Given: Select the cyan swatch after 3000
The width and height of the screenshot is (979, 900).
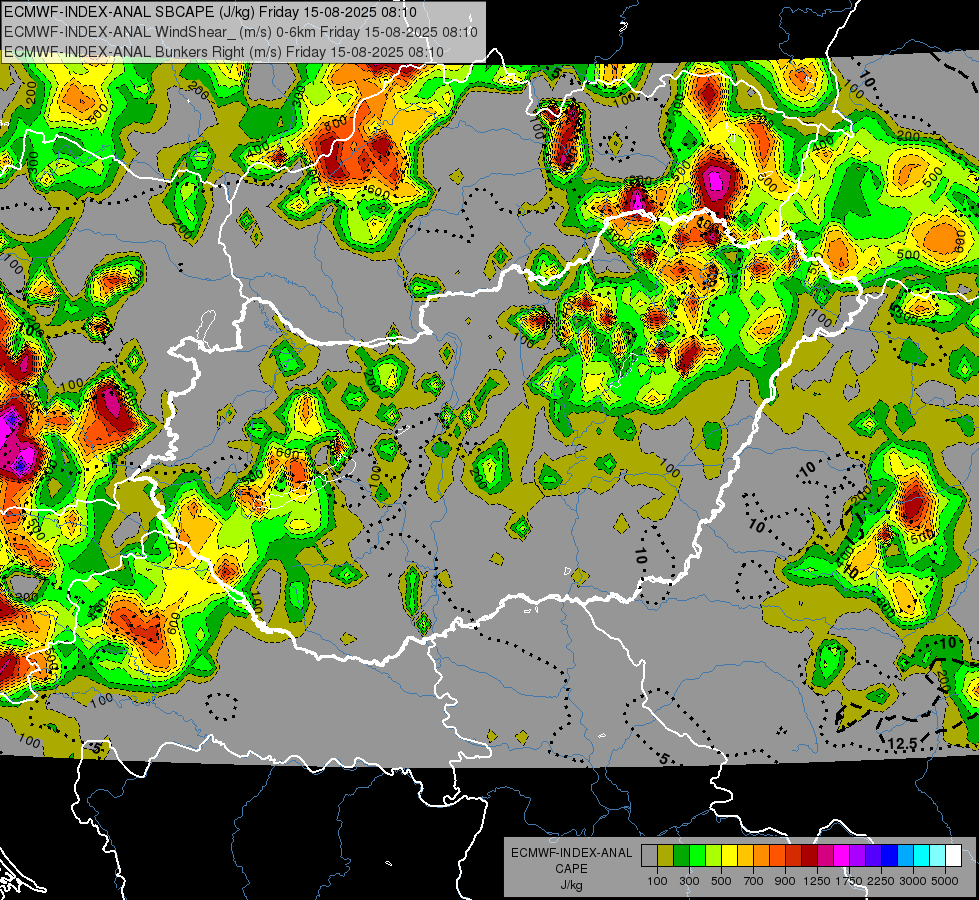Looking at the screenshot, I should 922,856.
